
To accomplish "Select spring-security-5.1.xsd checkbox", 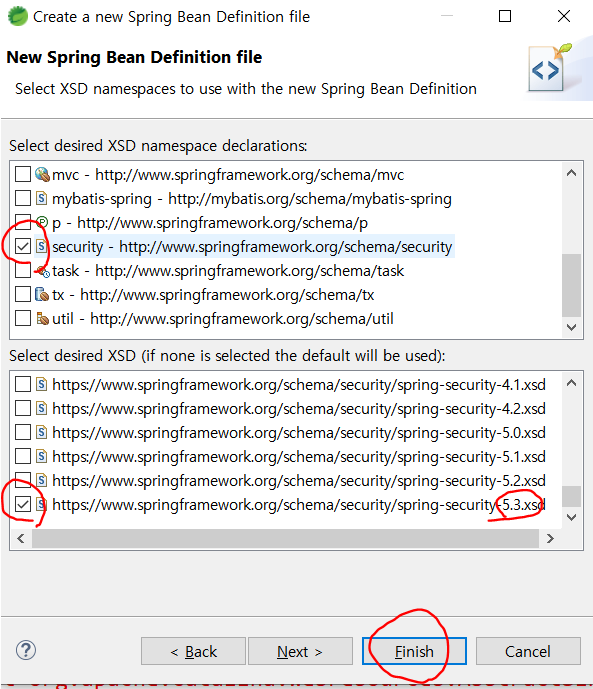I will coord(23,456).
